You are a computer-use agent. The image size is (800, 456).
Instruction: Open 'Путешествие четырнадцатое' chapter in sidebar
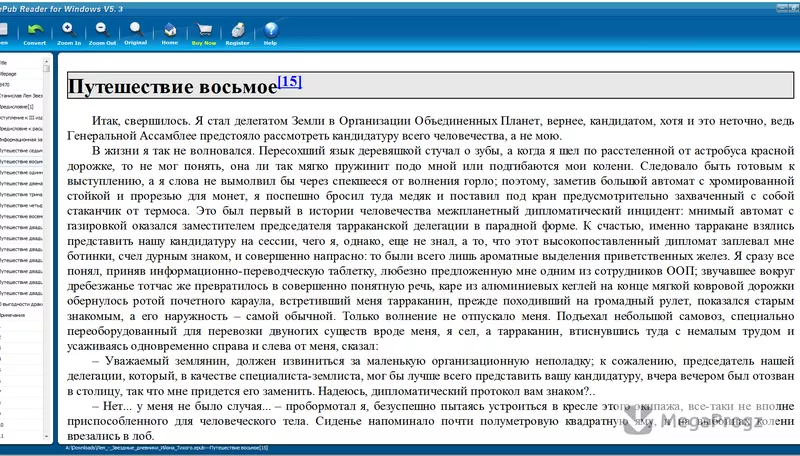point(21,206)
